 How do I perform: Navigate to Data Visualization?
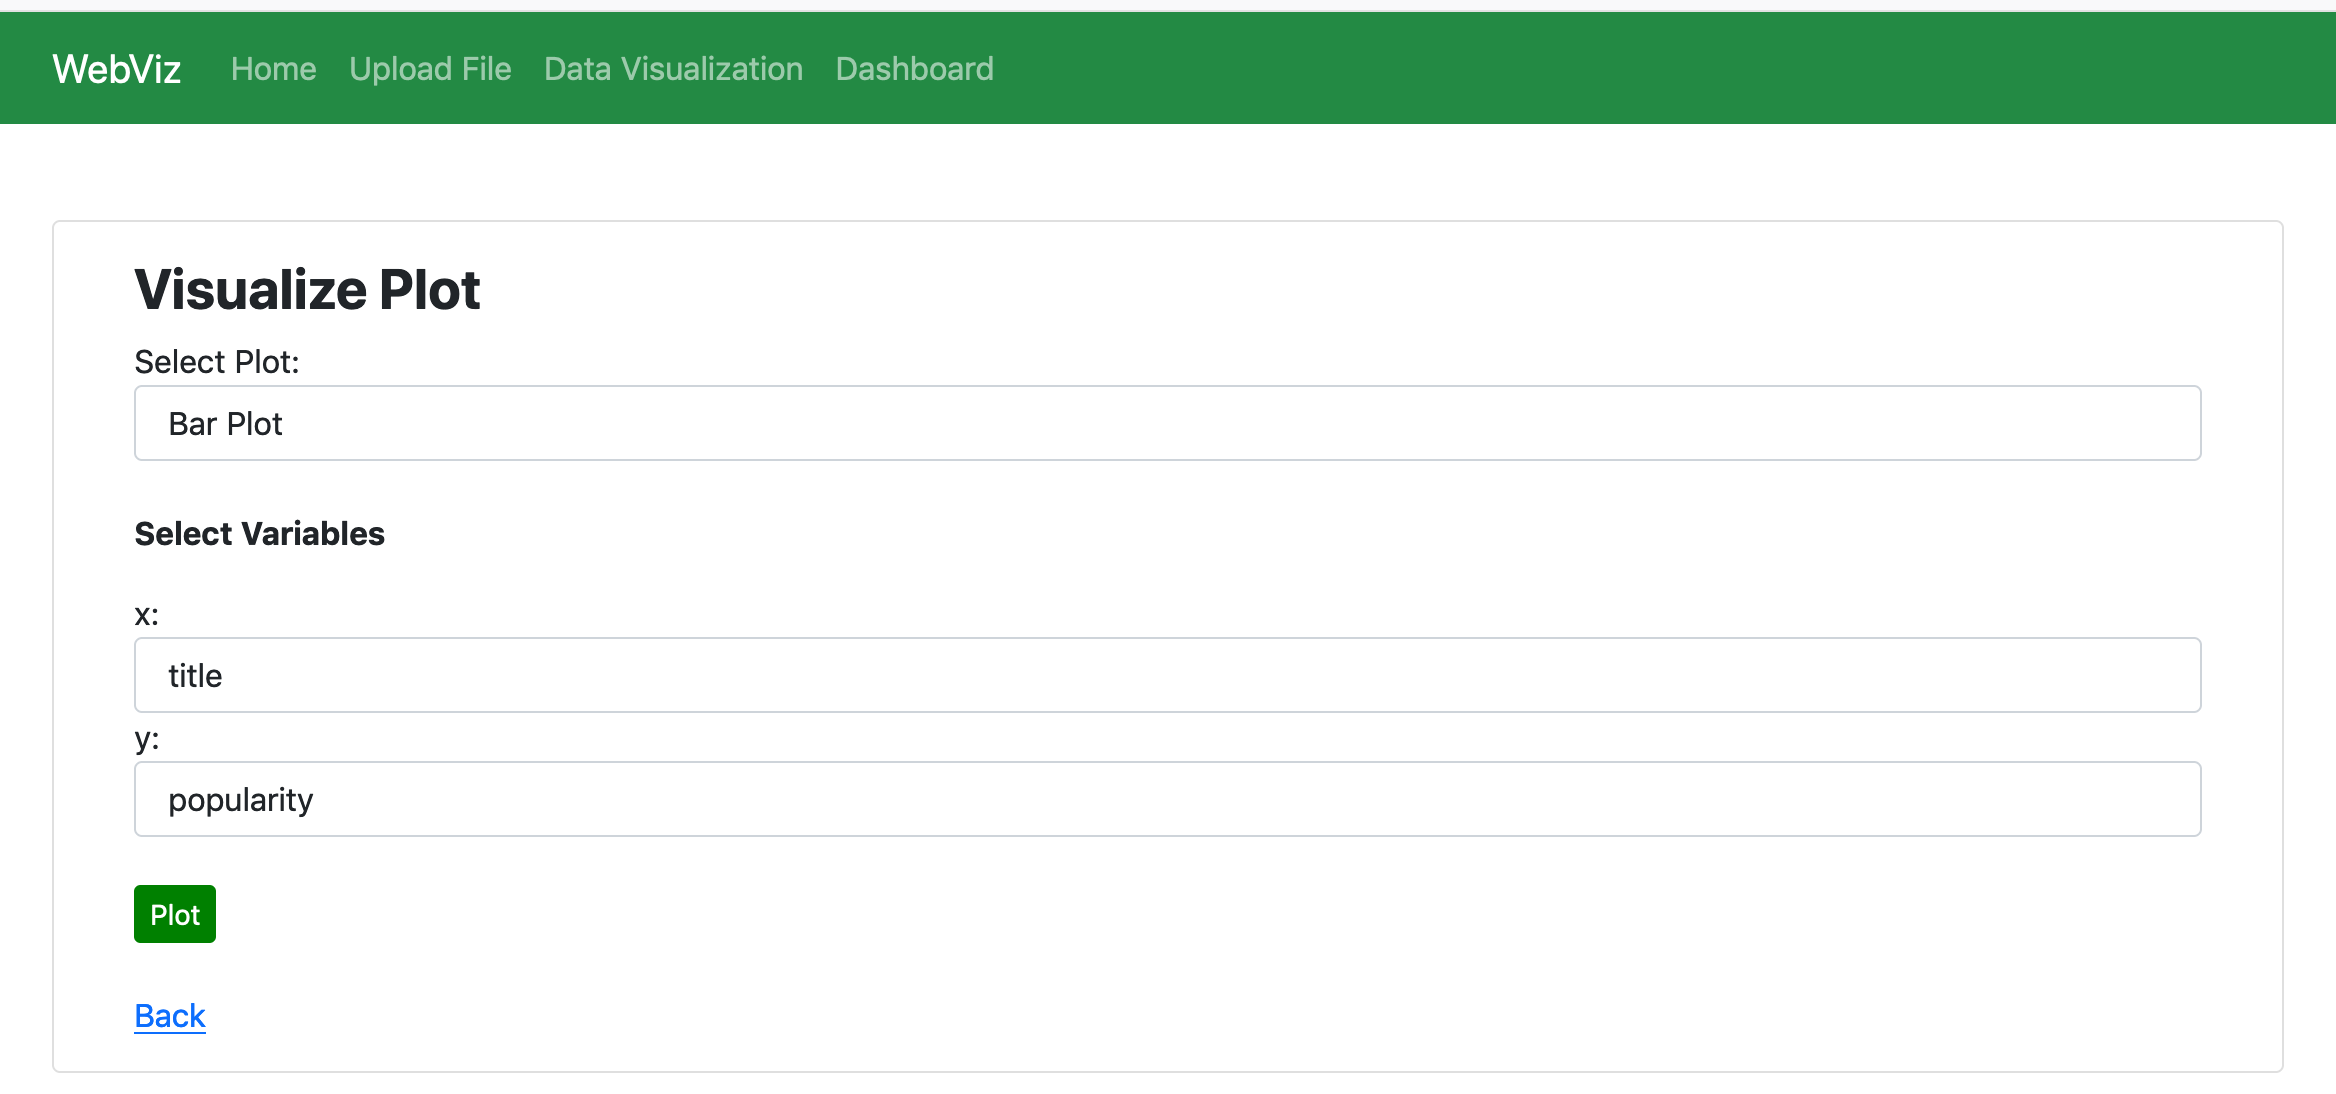pyautogui.click(x=673, y=69)
